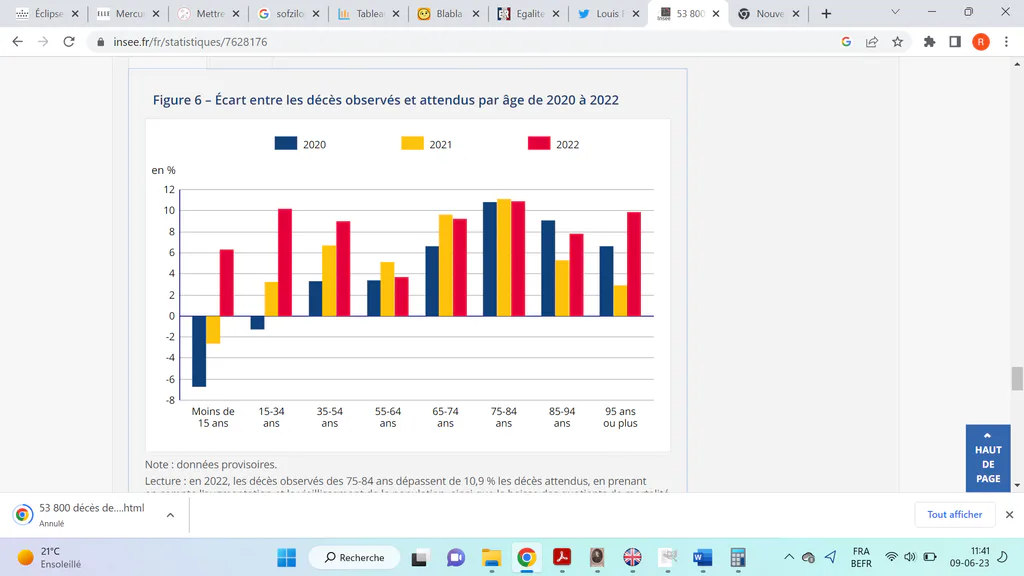Open the weather widget showing 21°C

pos(50,557)
